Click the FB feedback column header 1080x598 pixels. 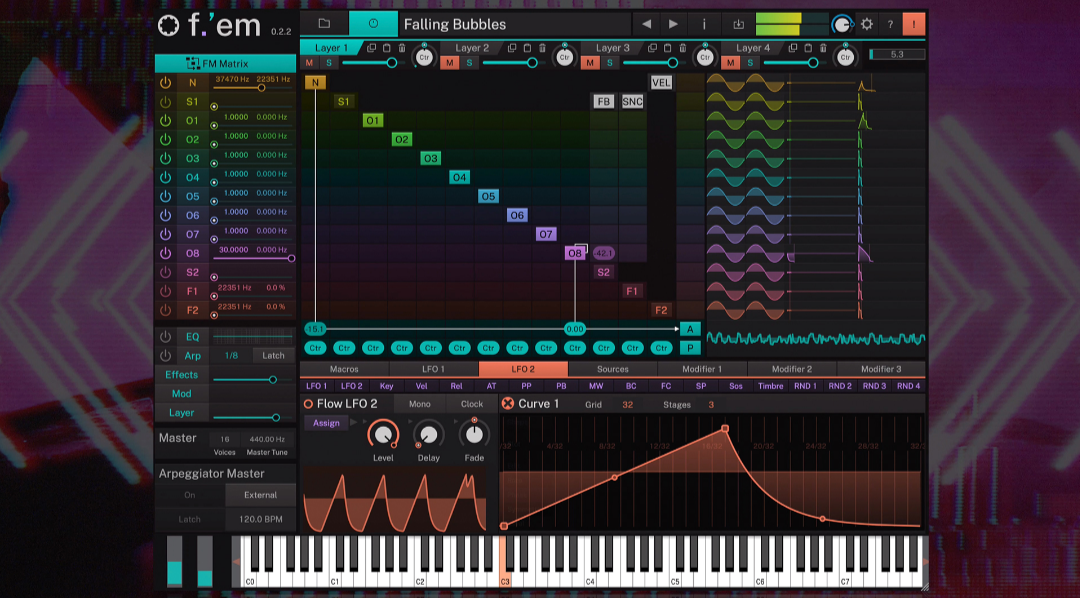pos(603,101)
